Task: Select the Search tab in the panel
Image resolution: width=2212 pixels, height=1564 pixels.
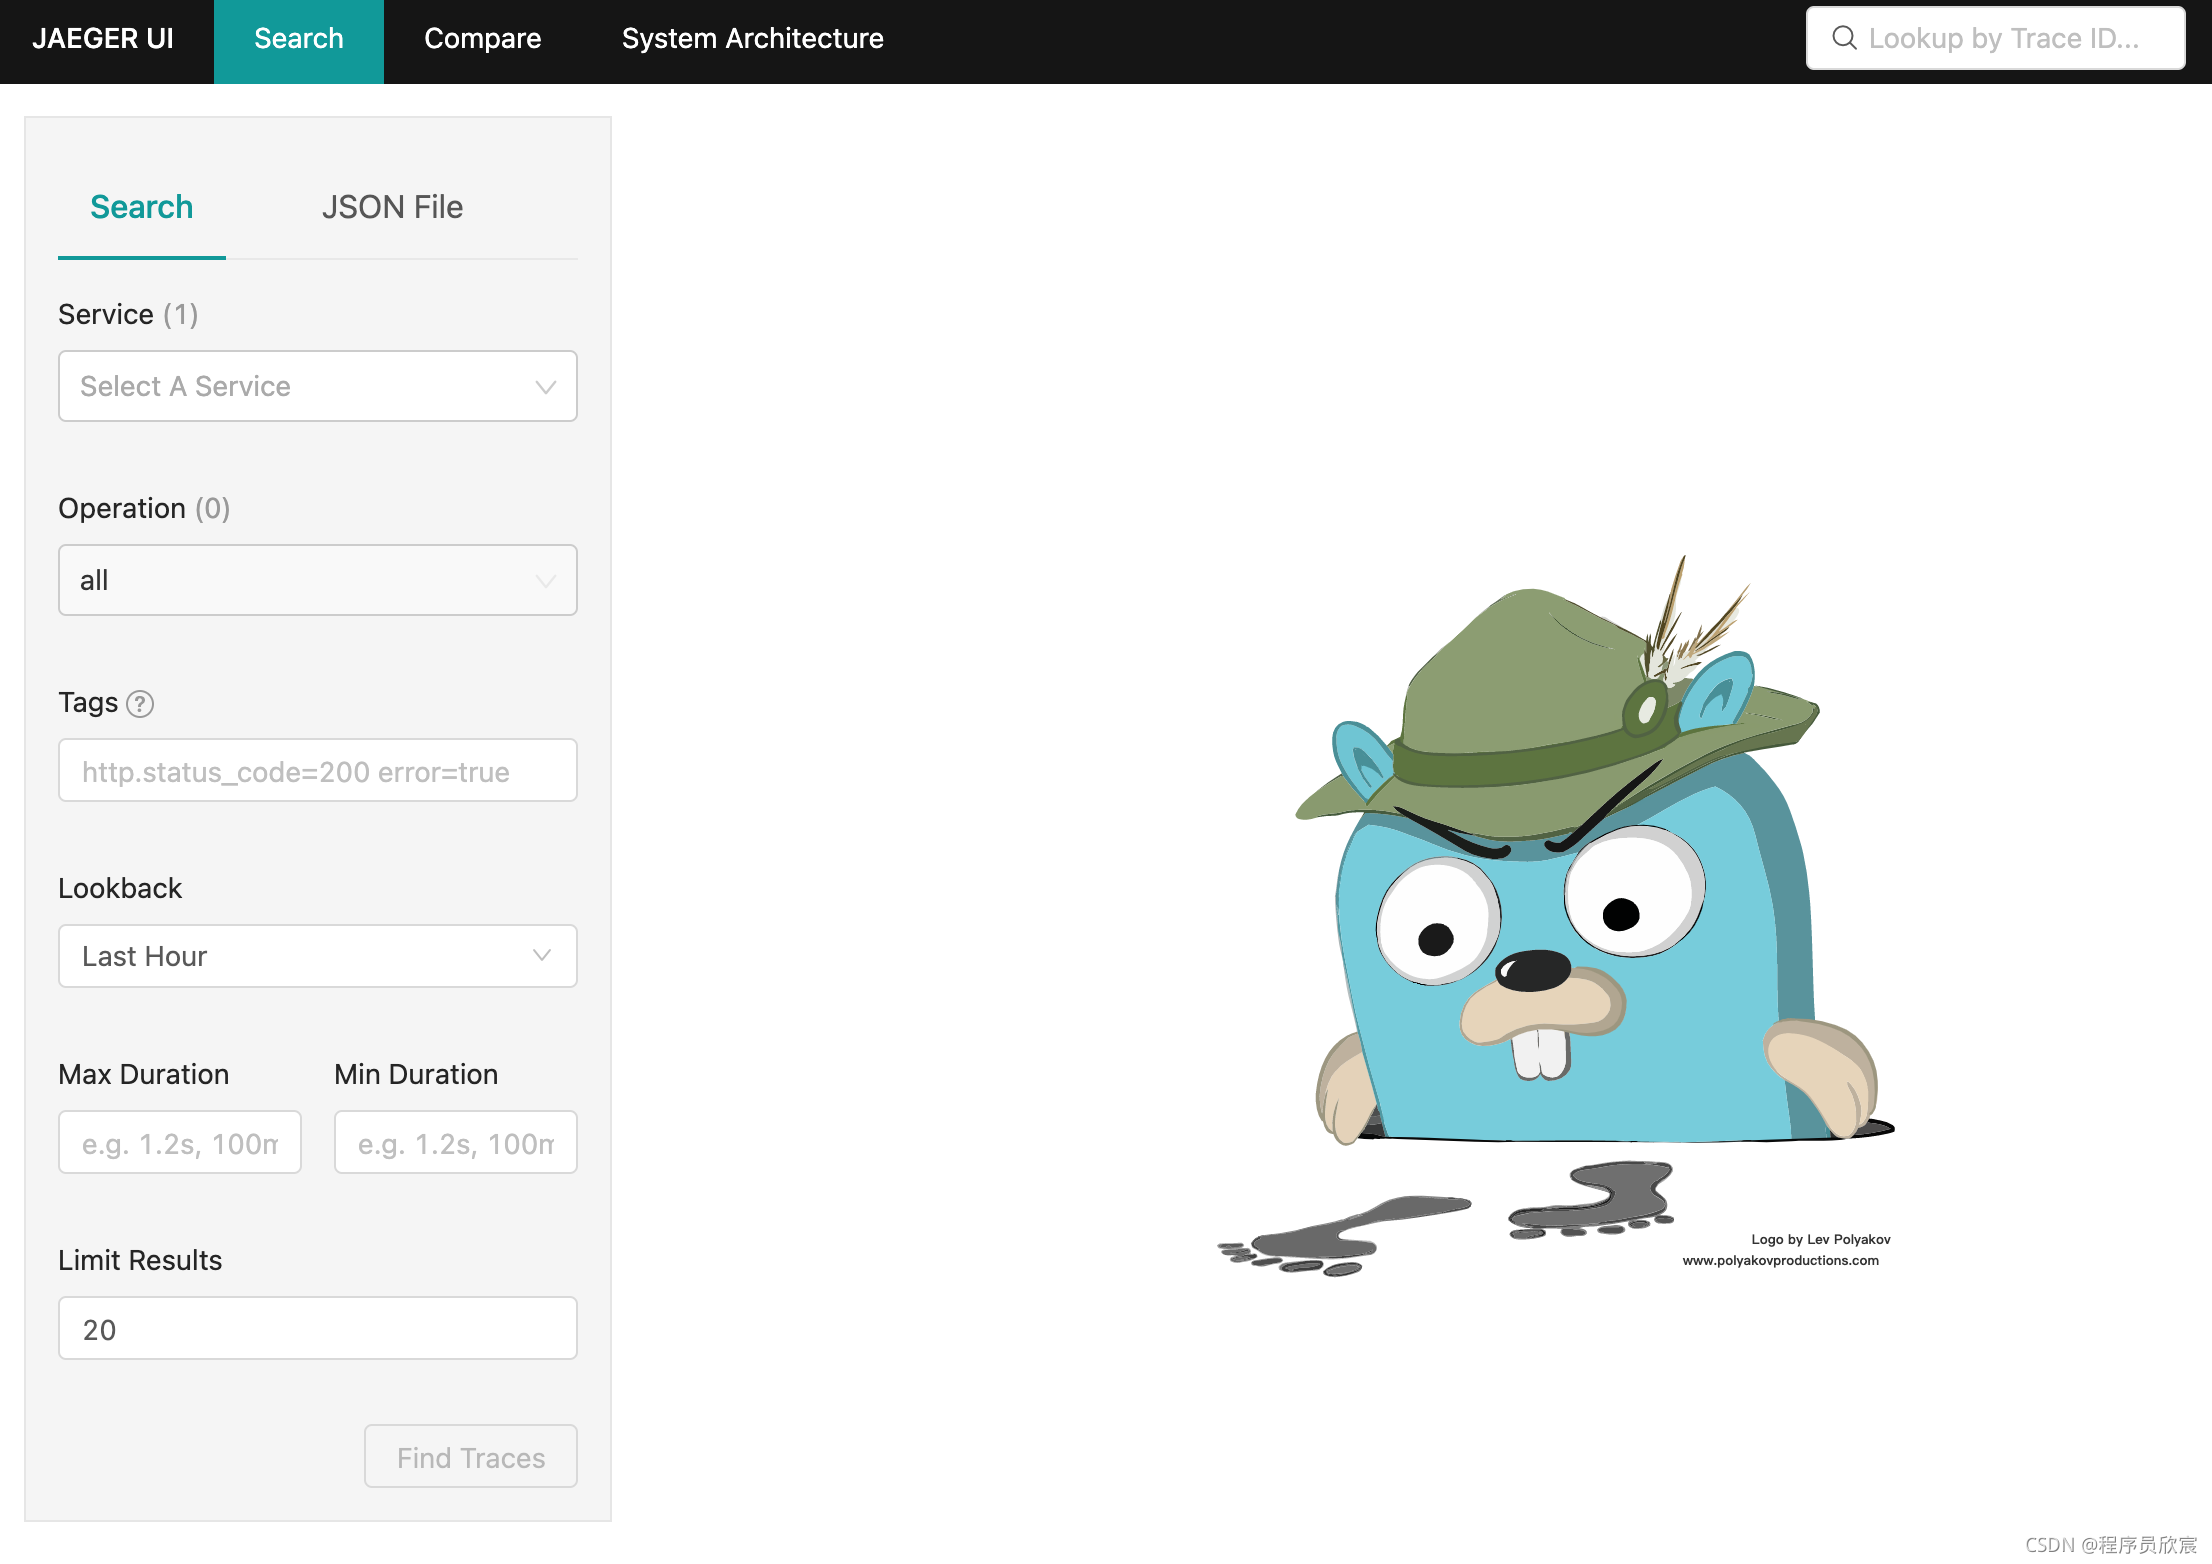Action: coord(141,207)
